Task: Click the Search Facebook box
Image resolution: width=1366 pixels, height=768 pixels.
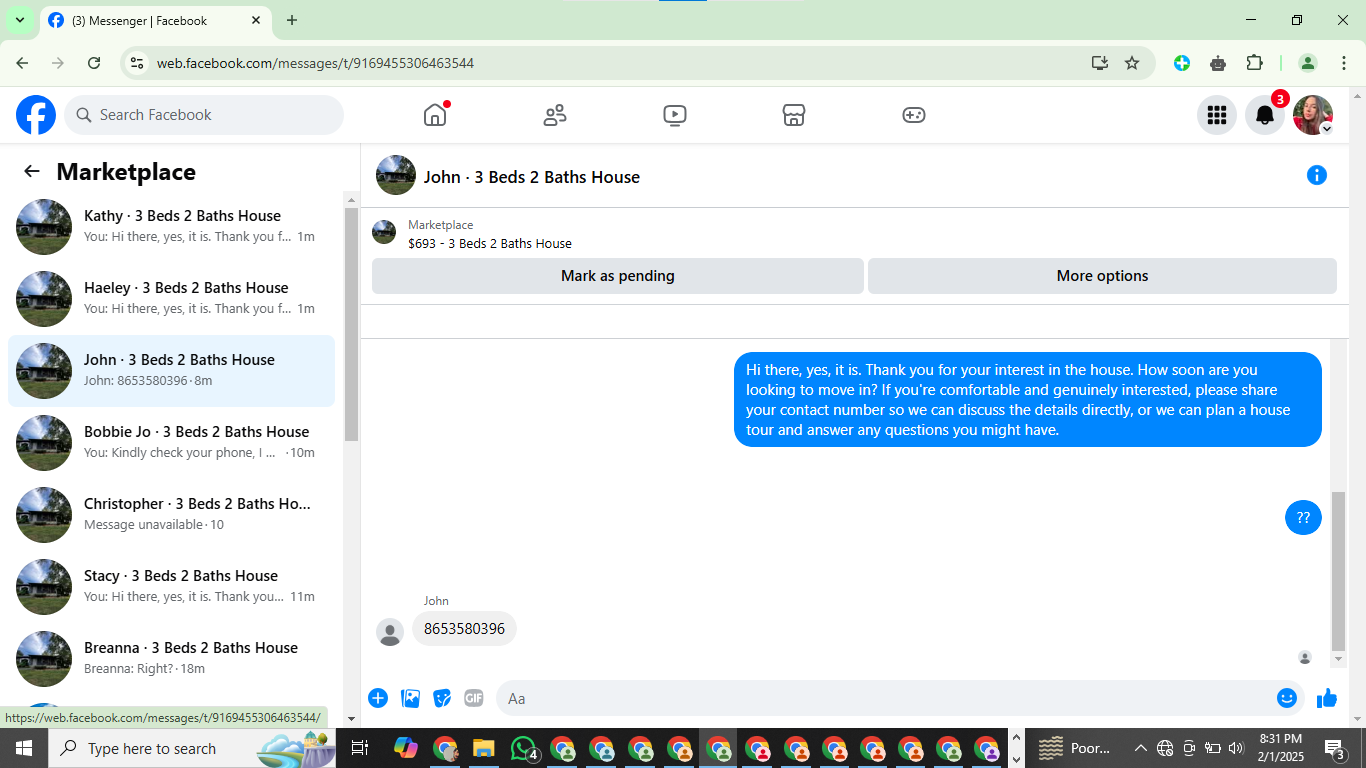Action: pyautogui.click(x=204, y=115)
